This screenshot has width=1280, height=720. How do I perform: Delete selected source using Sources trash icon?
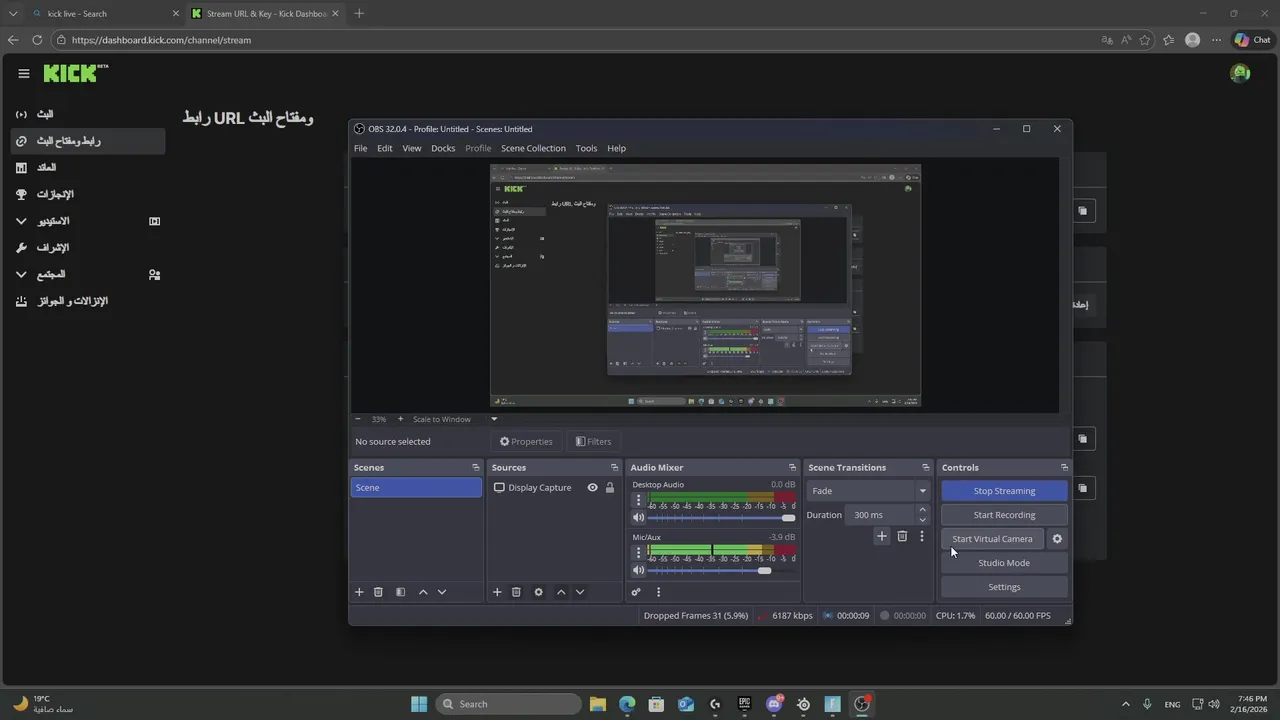tap(516, 592)
